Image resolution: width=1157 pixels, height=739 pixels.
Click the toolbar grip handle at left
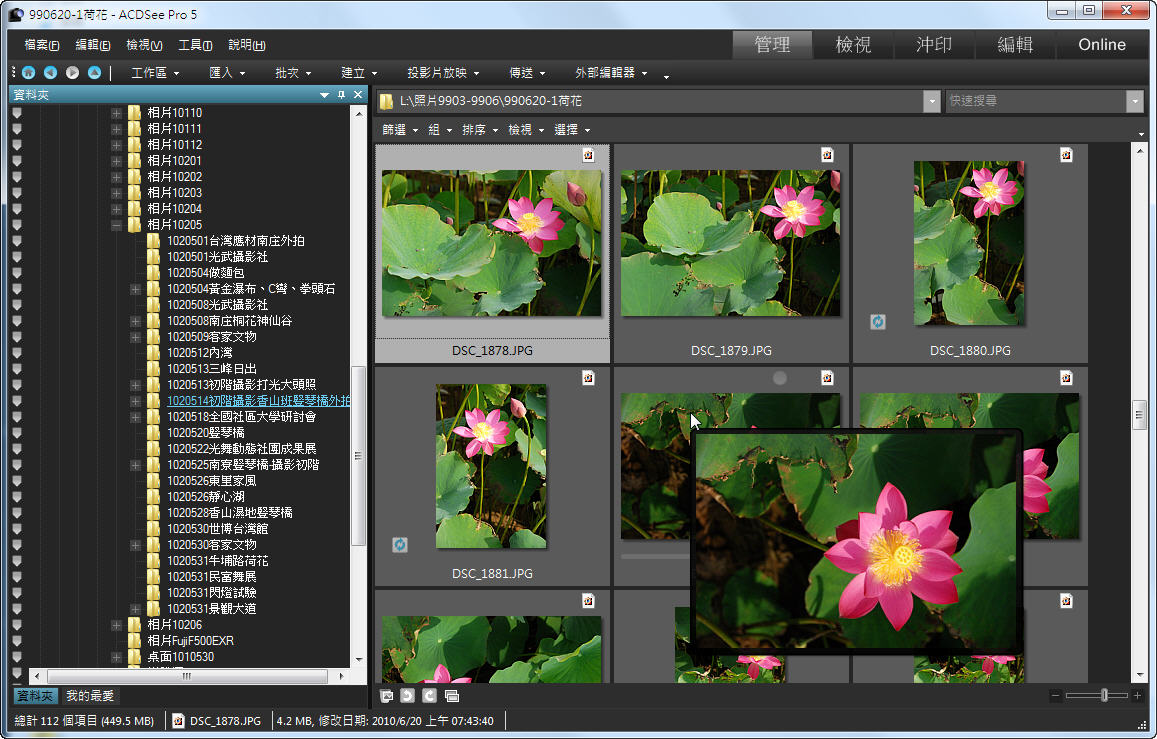(x=13, y=72)
